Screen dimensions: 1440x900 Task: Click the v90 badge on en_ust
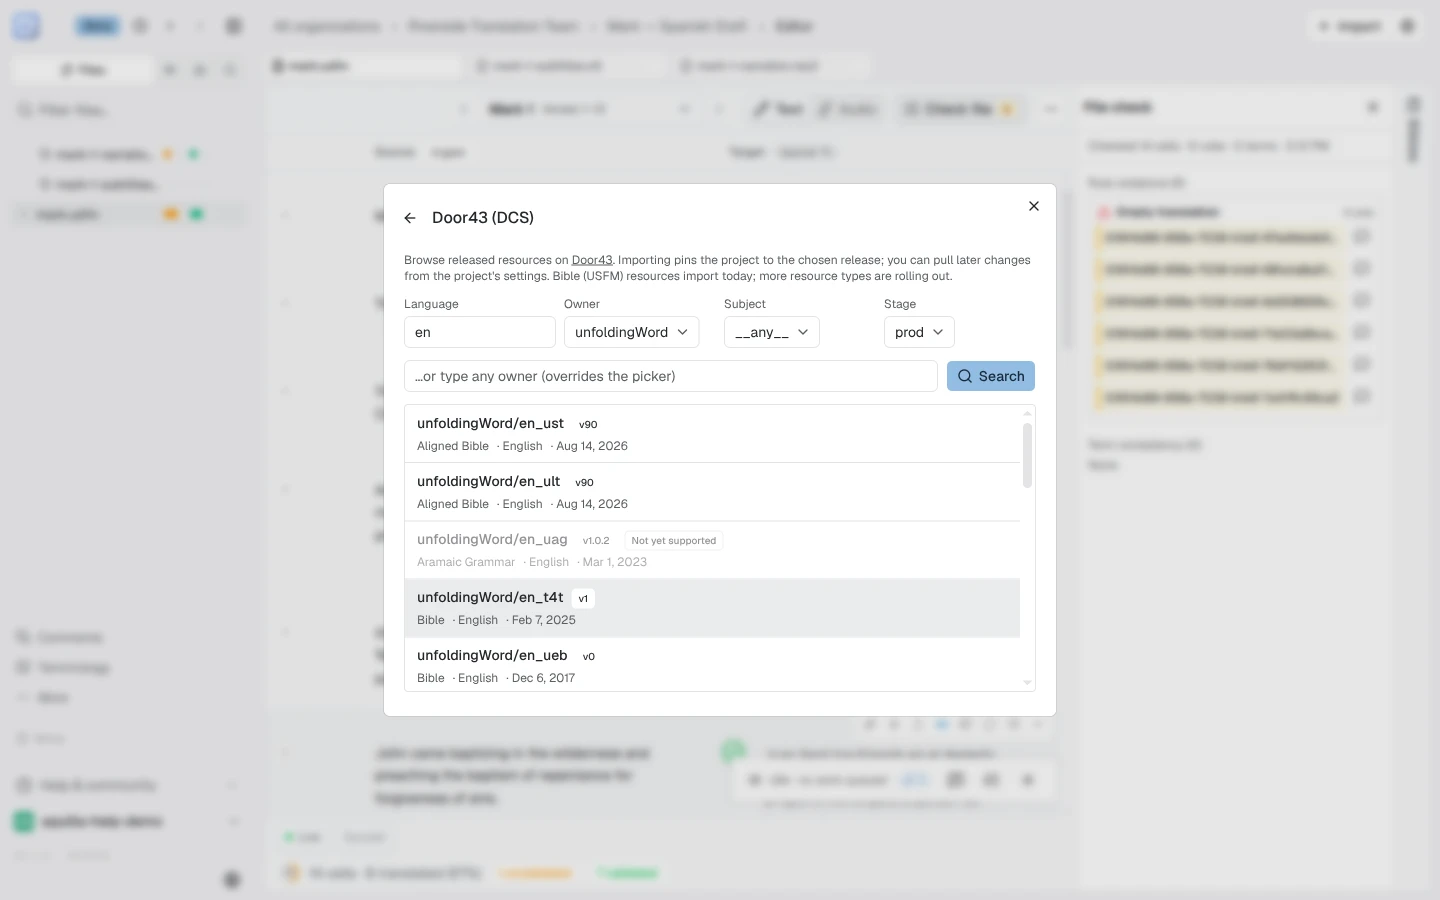pyautogui.click(x=588, y=424)
